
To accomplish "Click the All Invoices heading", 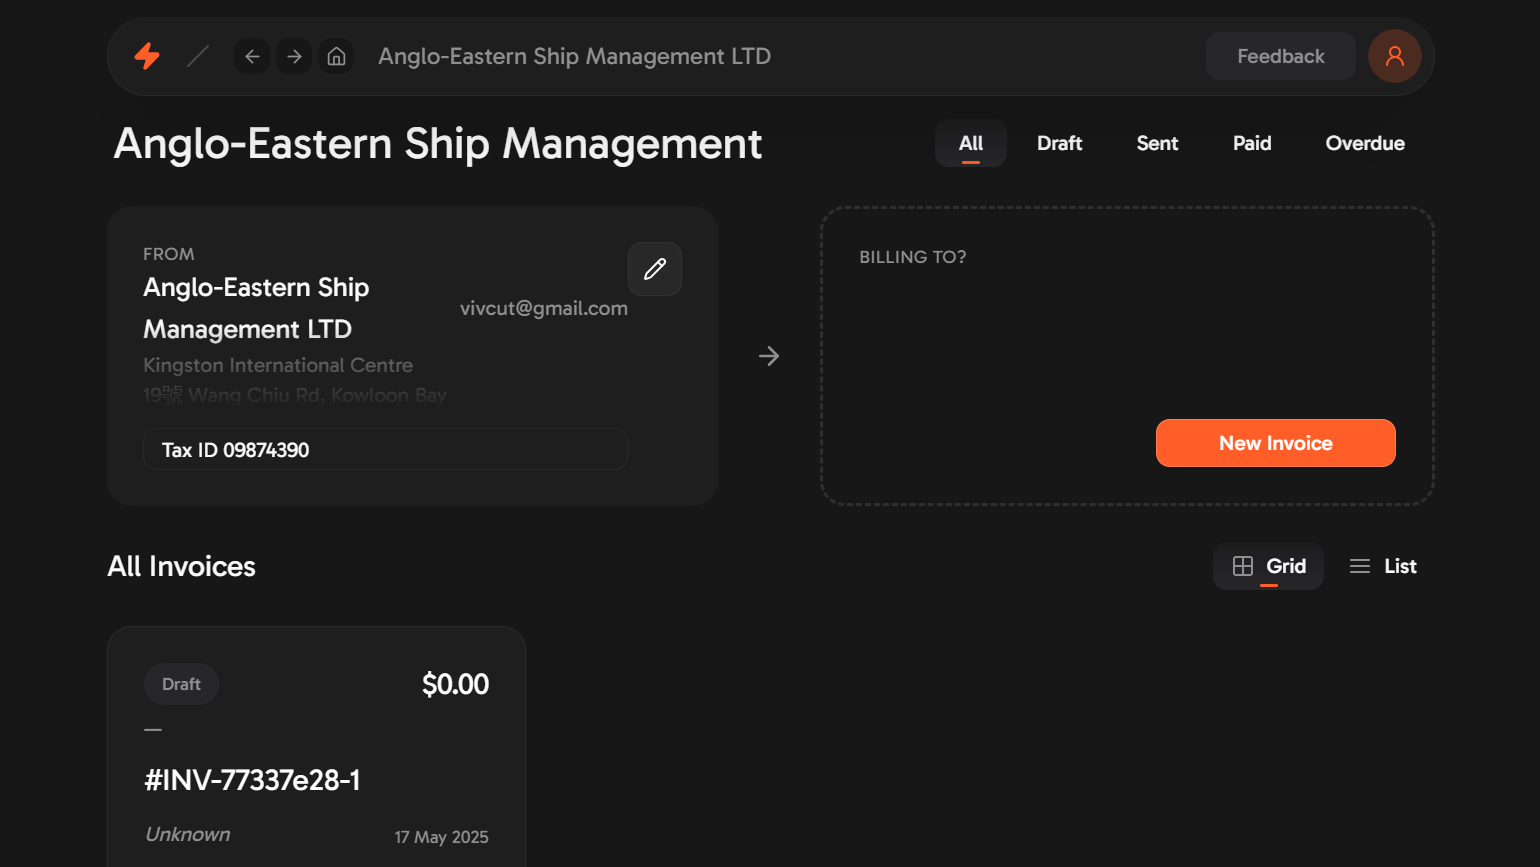I will [x=181, y=566].
